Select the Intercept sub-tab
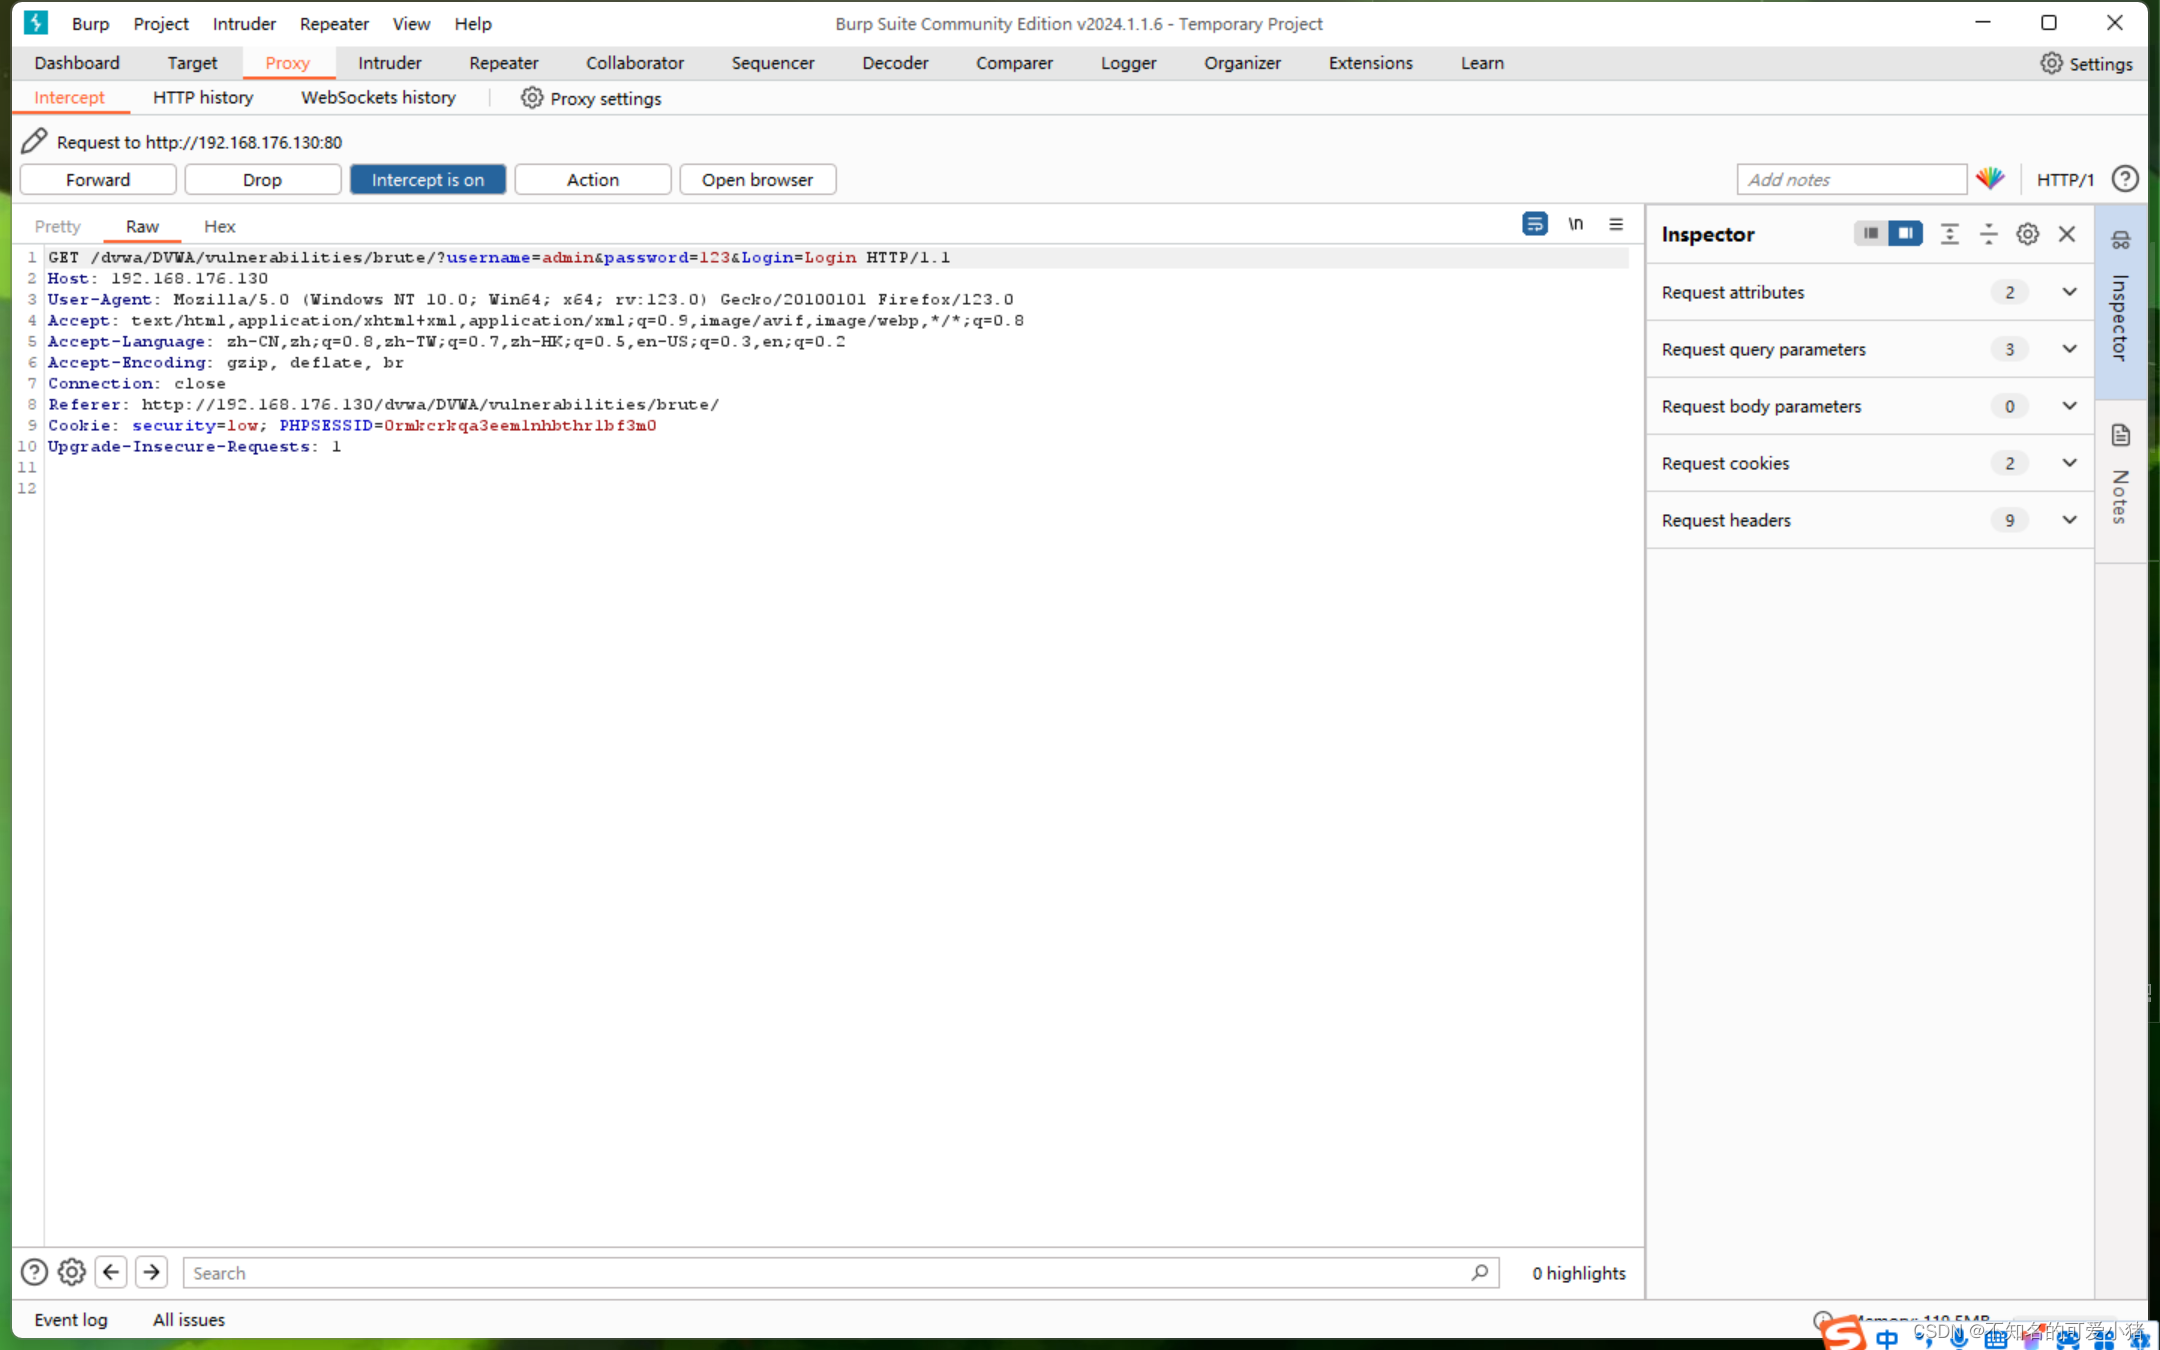The height and width of the screenshot is (1350, 2160). tap(69, 97)
